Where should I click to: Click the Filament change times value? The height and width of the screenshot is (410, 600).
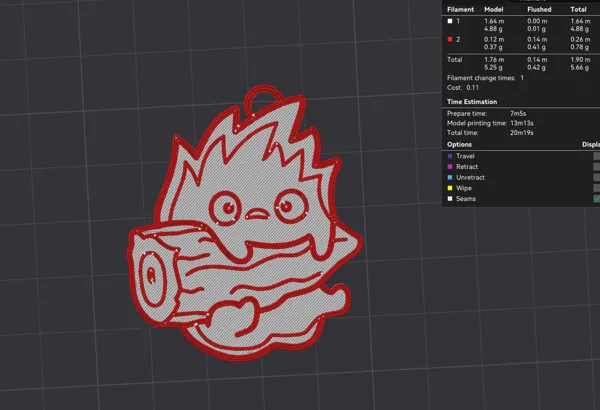click(522, 78)
